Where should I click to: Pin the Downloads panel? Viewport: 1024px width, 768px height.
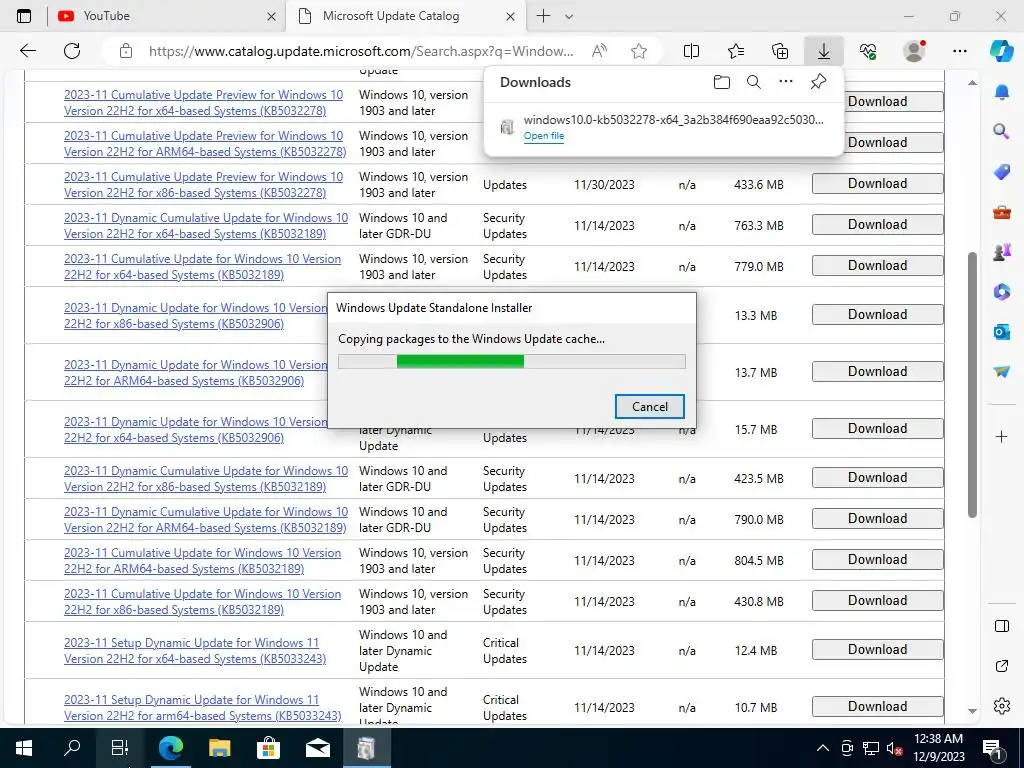click(818, 82)
